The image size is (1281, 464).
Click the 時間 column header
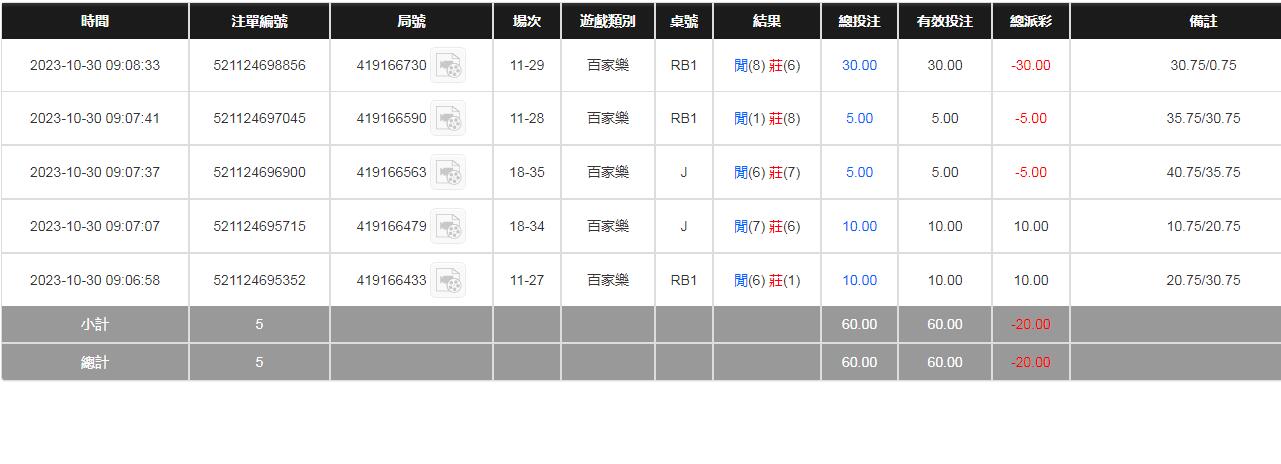click(95, 21)
